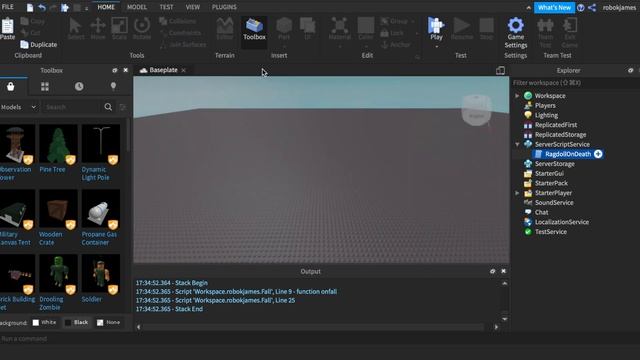
Task: Click the share icon near username
Action: [x=592, y=7]
